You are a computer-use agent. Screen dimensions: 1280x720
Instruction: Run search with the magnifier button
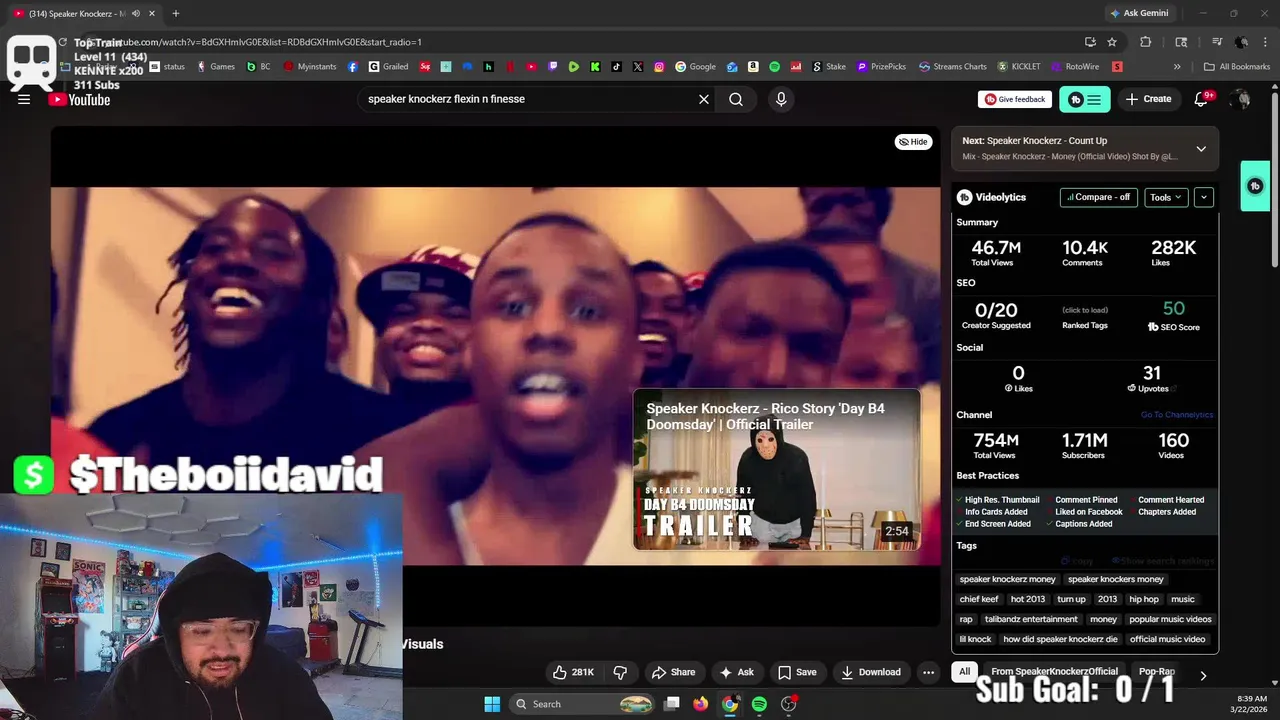click(x=736, y=99)
